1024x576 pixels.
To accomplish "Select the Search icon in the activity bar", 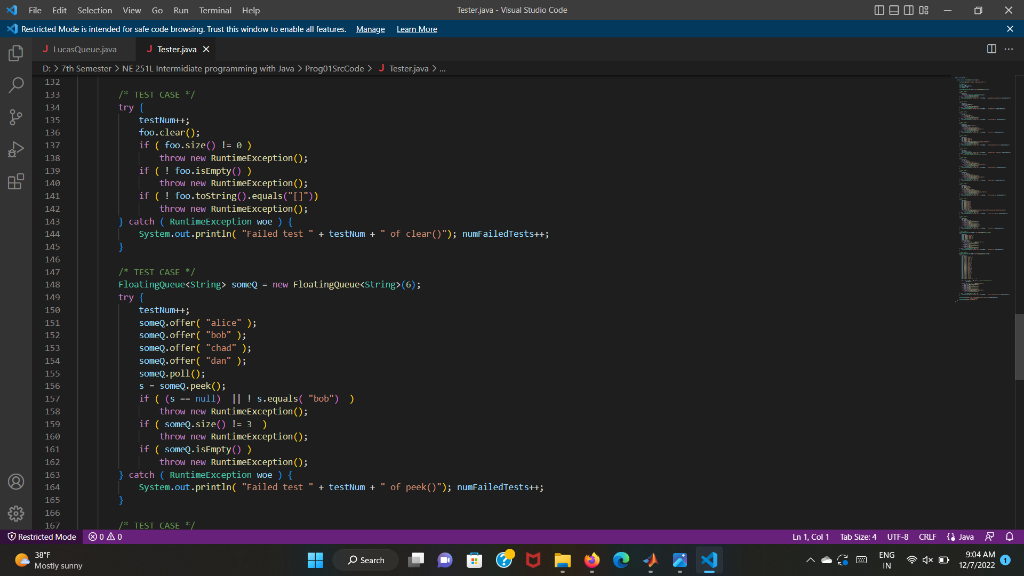I will pos(15,84).
